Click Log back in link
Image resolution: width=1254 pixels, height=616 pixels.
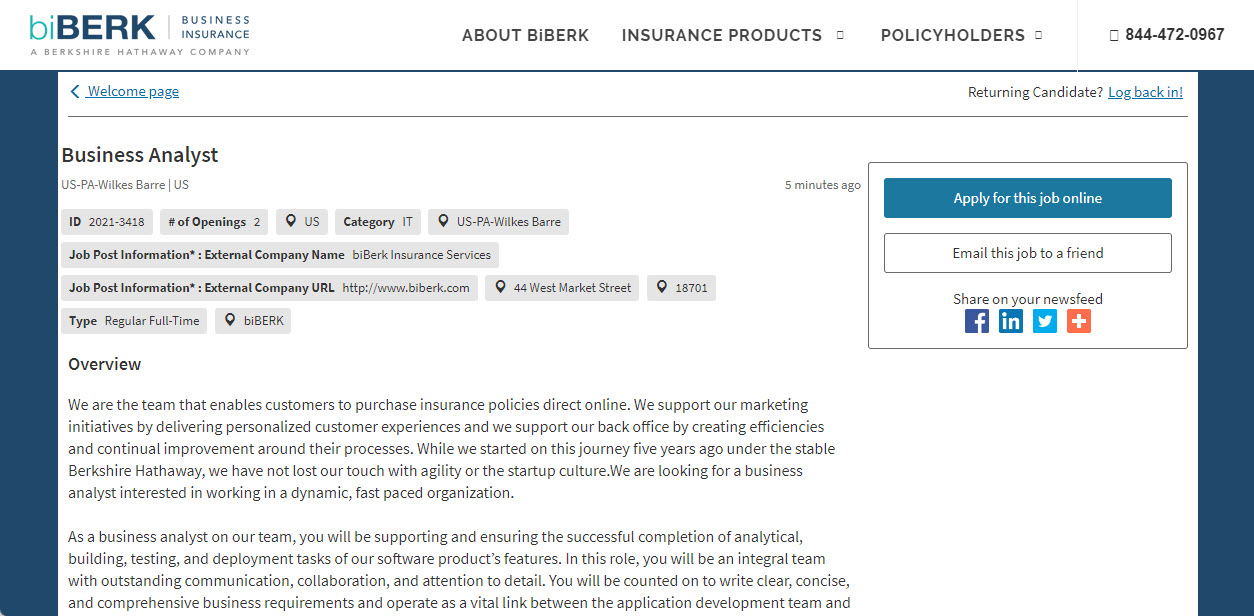point(1145,92)
